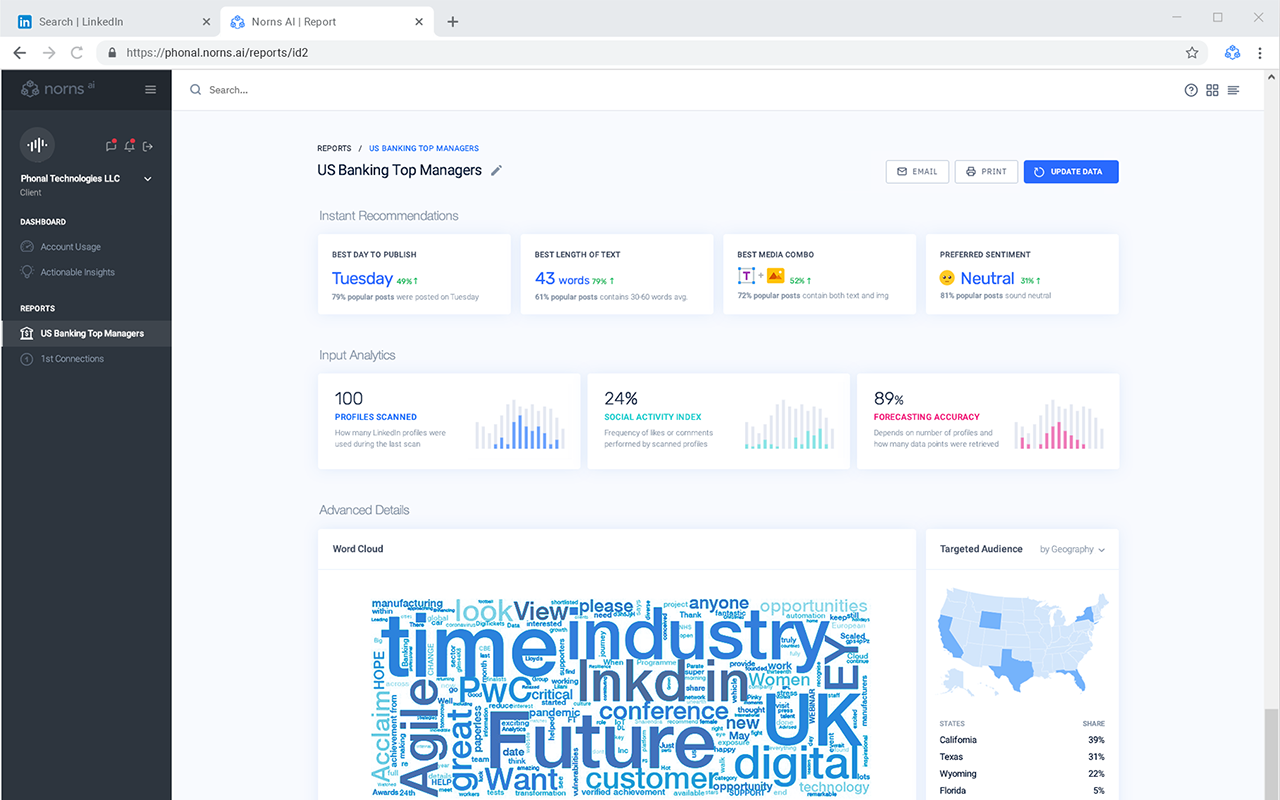Image resolution: width=1280 pixels, height=800 pixels.
Task: Click the Texas row in states table
Action: (x=1022, y=757)
